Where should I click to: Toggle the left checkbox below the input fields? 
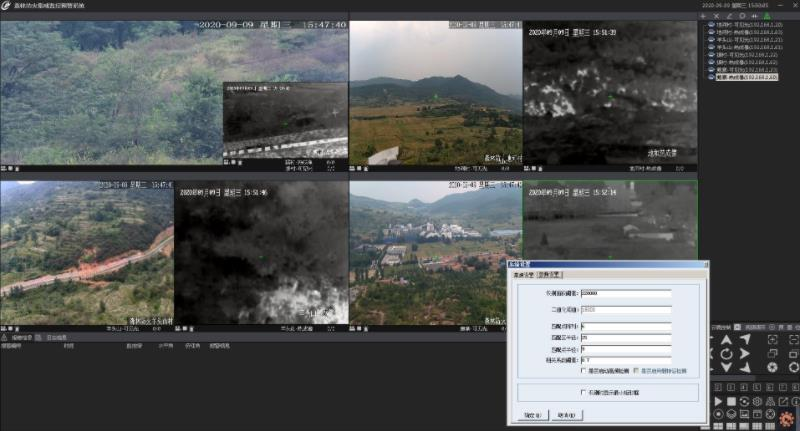(x=585, y=370)
